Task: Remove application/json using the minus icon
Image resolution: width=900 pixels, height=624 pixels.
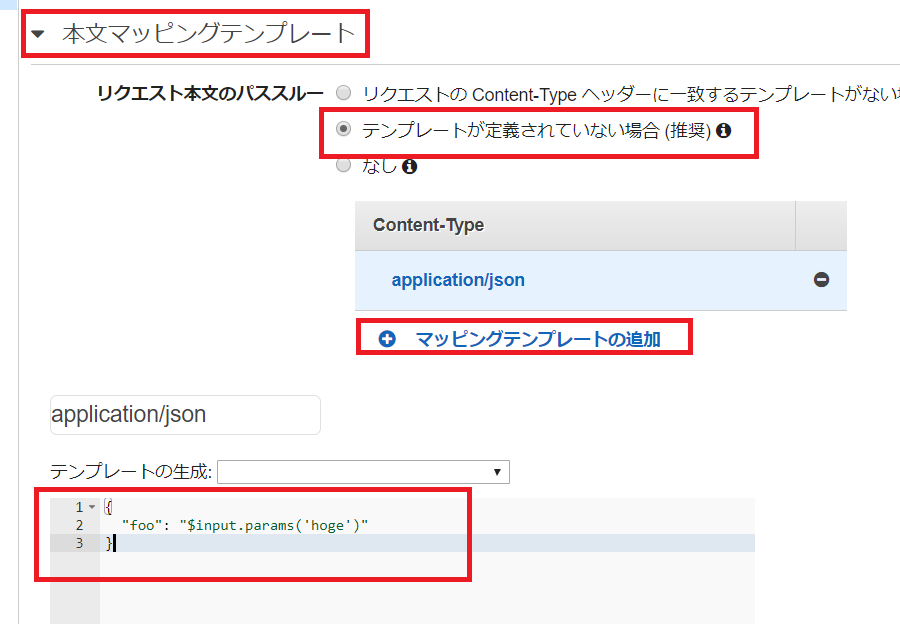Action: tap(820, 280)
